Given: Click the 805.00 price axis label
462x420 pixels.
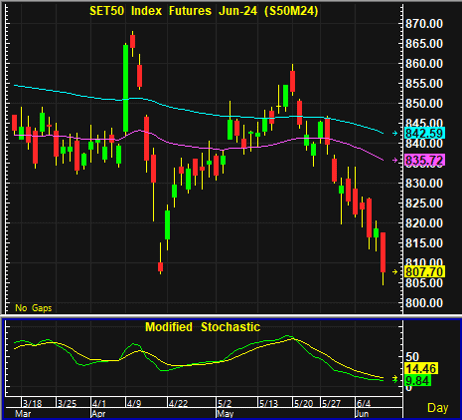Looking at the screenshot, I should tap(424, 283).
